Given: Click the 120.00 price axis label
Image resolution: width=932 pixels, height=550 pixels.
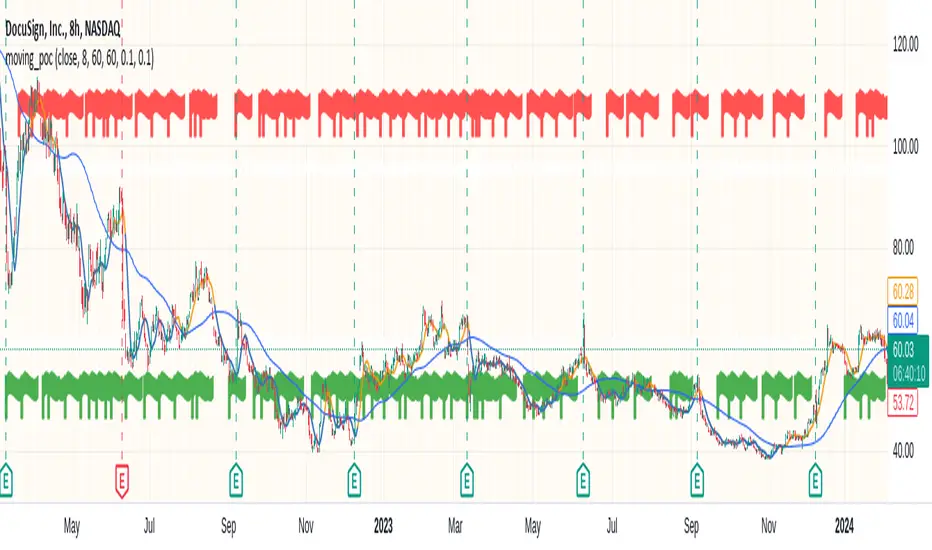Looking at the screenshot, I should click(905, 45).
